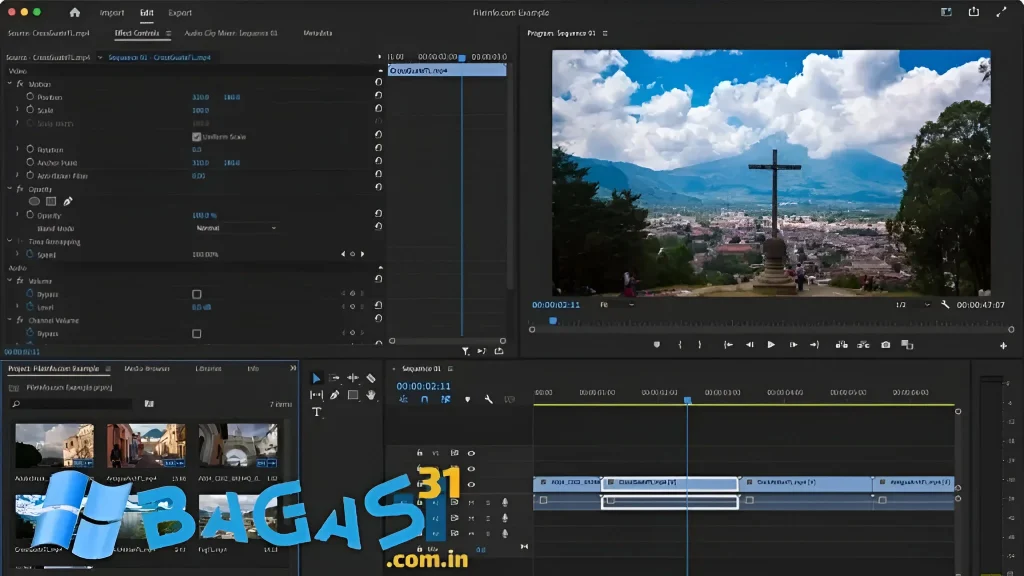Switch to the Import tab
This screenshot has height=576, width=1024.
click(112, 12)
